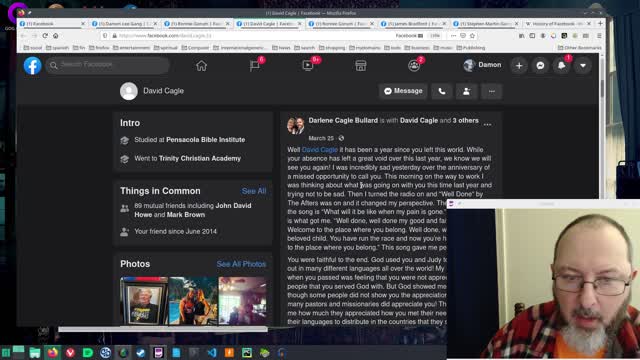Image resolution: width=640 pixels, height=360 pixels.
Task: Open the Other Bookmarks folder
Action: coord(580,48)
